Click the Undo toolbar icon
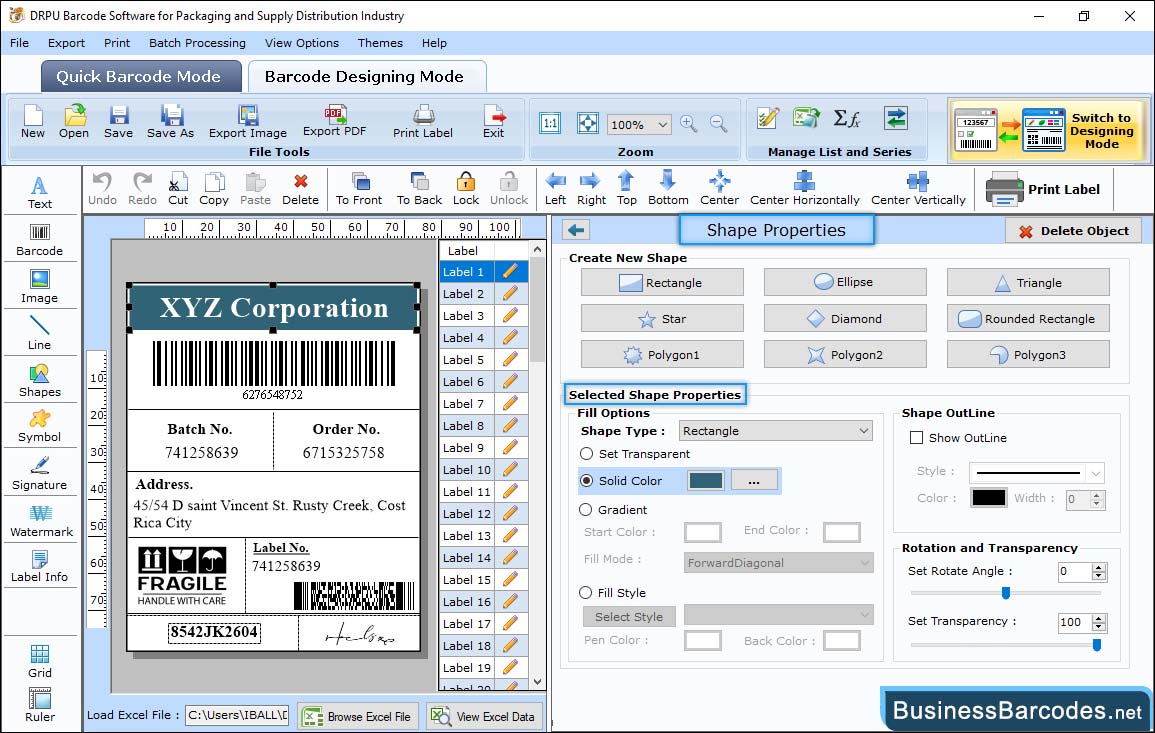 point(102,181)
